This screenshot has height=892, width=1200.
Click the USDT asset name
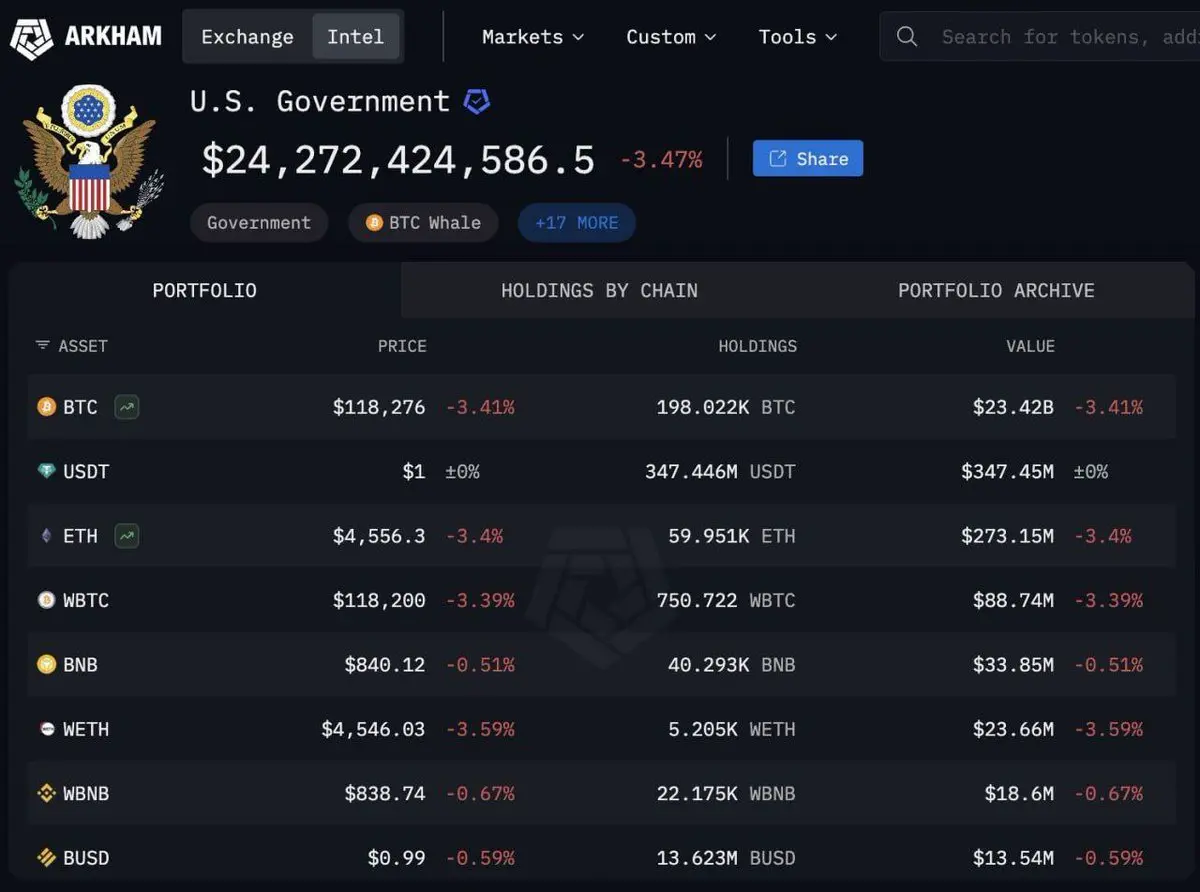86,471
